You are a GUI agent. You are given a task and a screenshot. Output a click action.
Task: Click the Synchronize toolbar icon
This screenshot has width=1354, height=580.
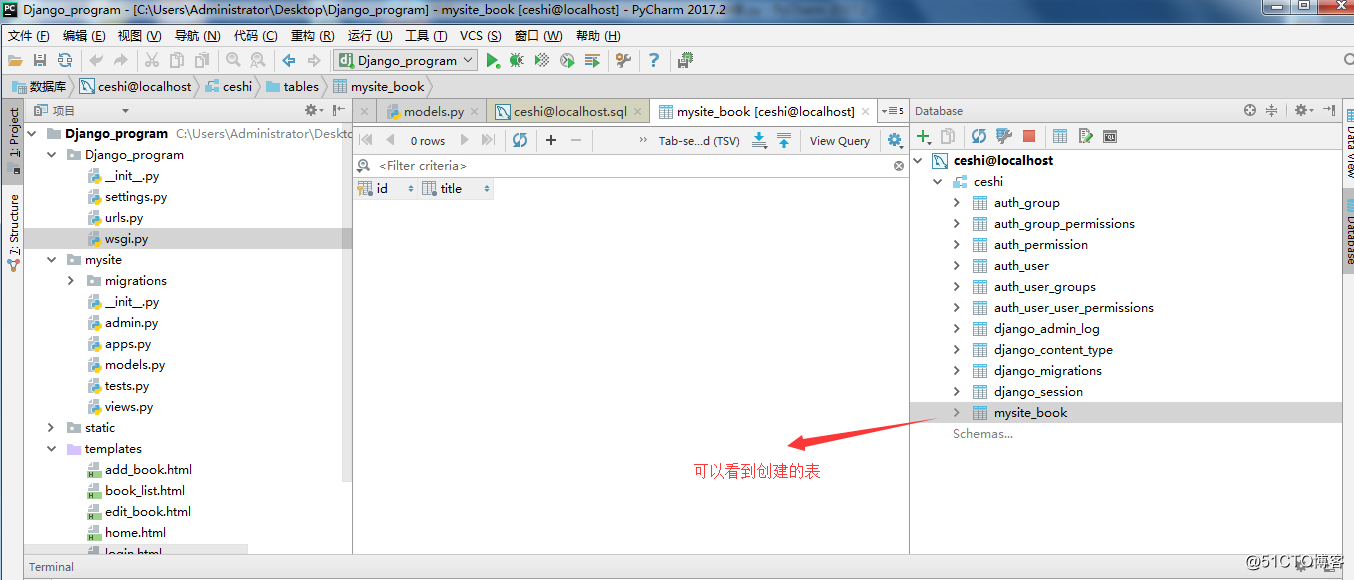(65, 61)
